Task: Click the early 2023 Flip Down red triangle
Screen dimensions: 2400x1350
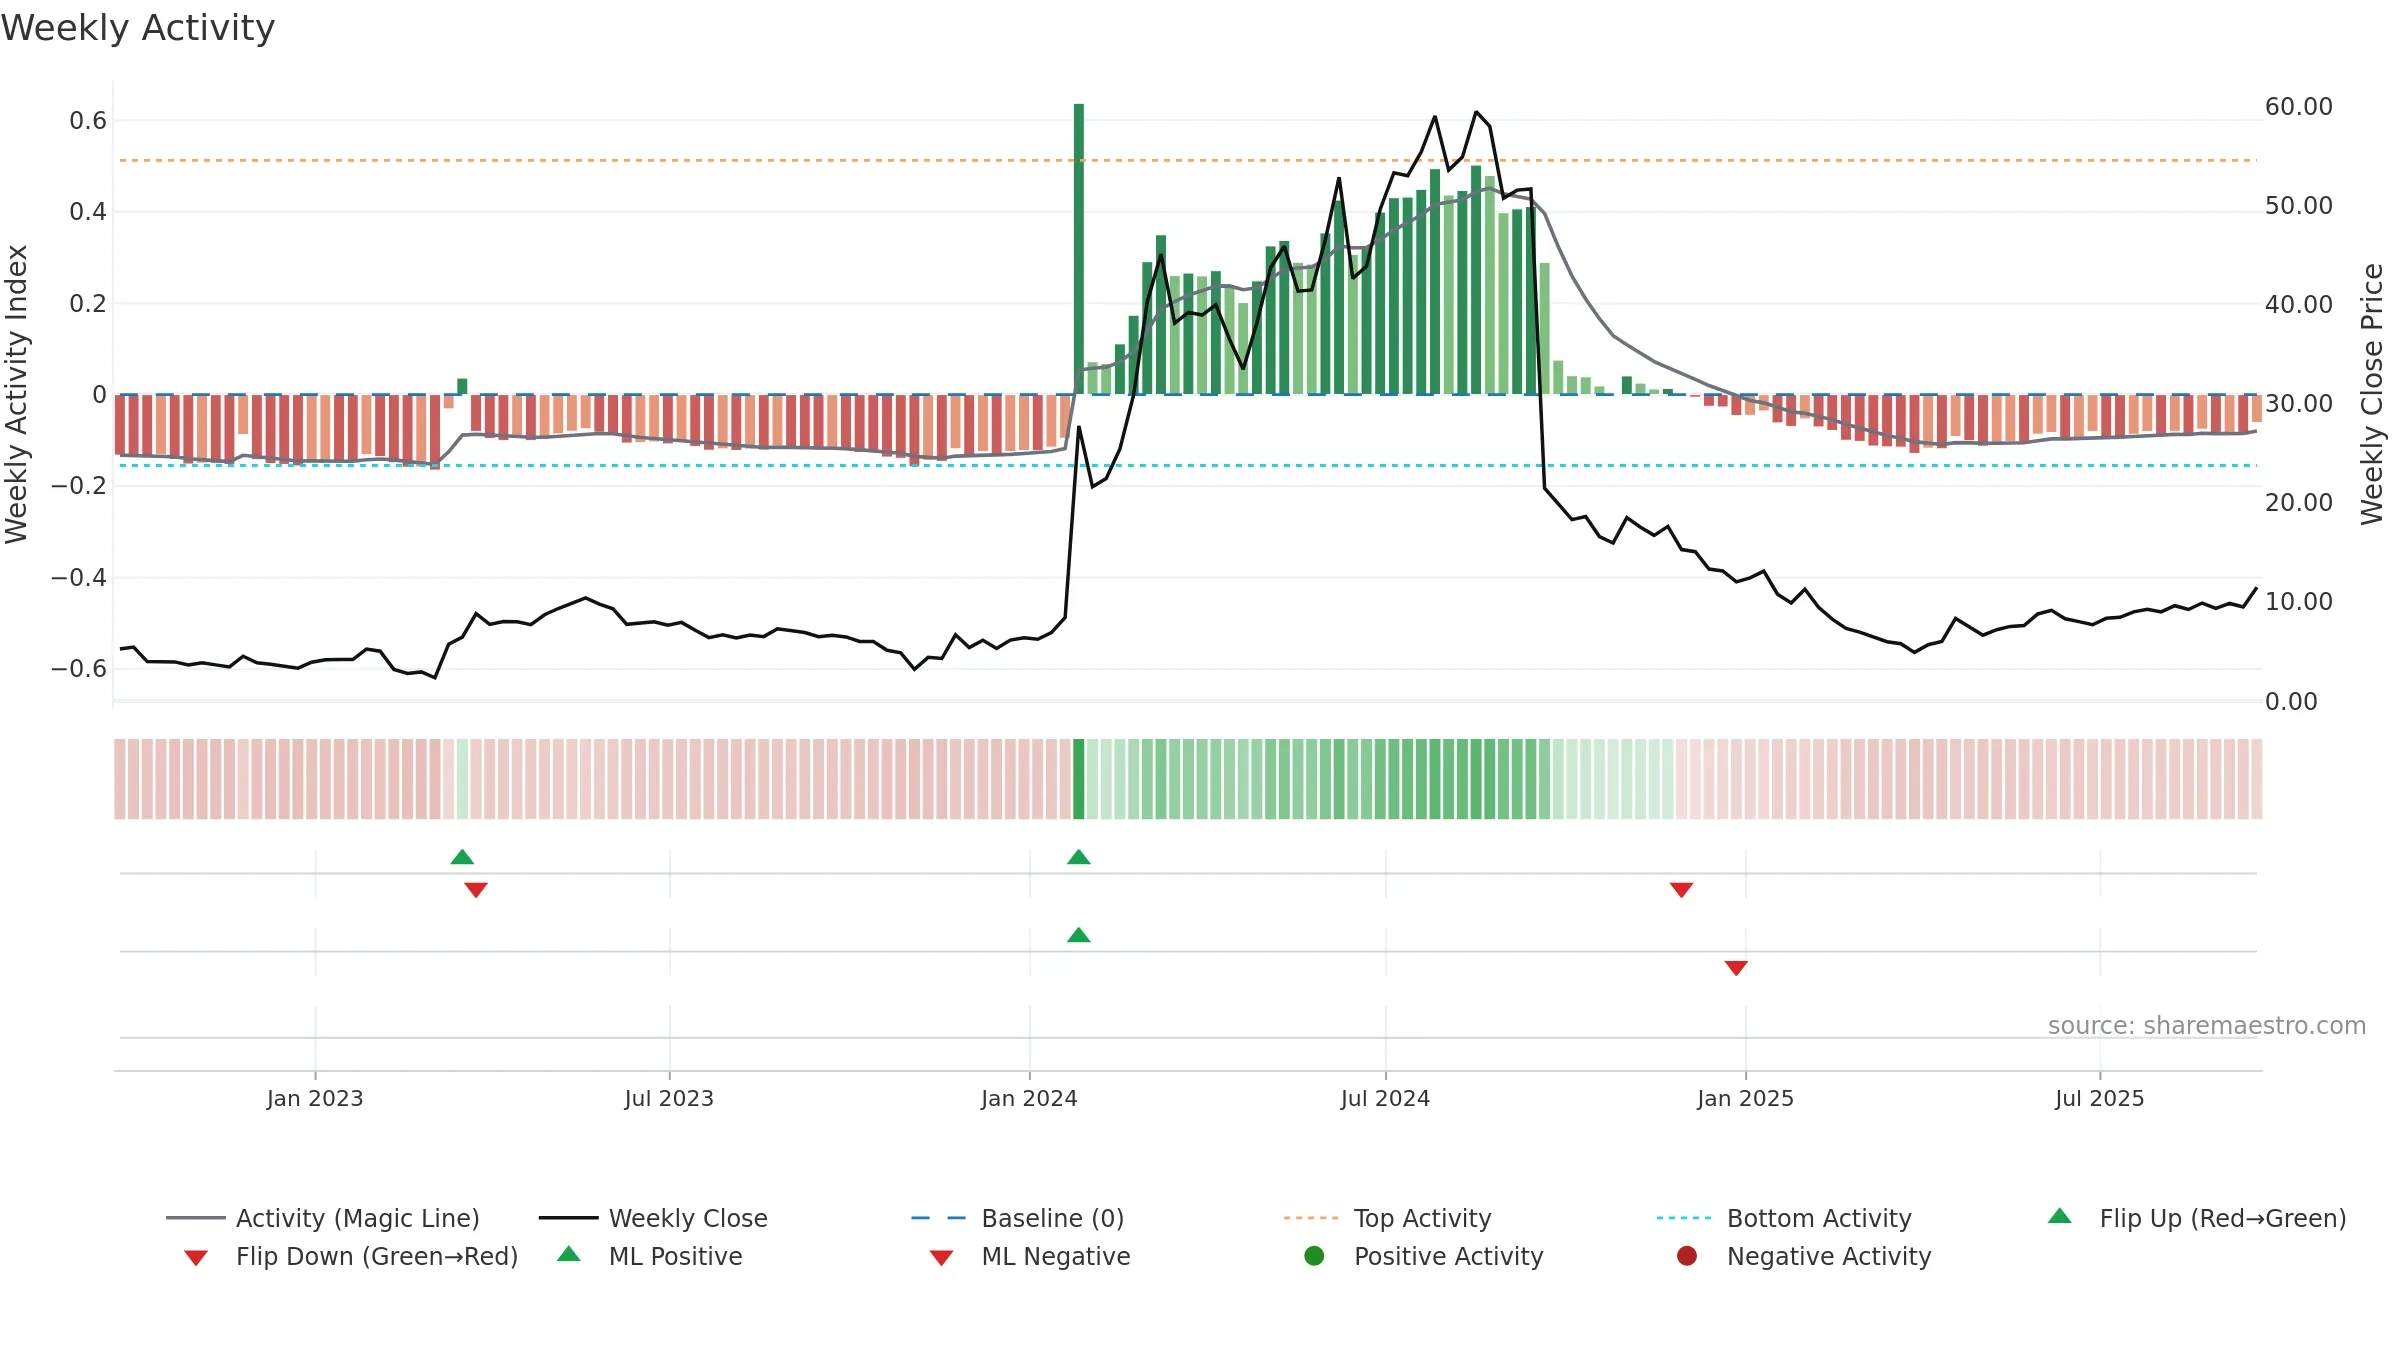Action: (476, 890)
